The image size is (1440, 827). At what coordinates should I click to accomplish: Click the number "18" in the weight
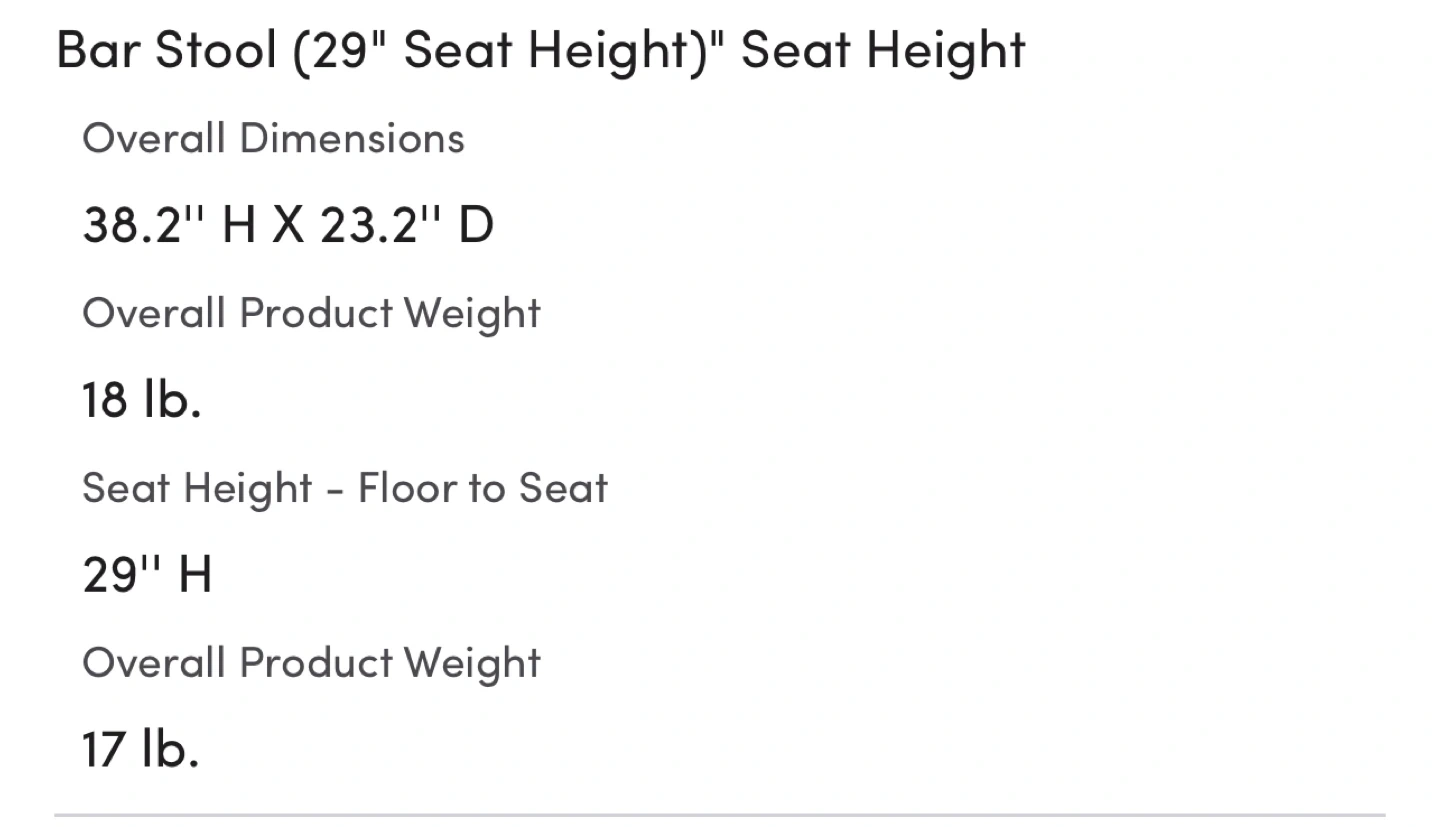pos(105,400)
